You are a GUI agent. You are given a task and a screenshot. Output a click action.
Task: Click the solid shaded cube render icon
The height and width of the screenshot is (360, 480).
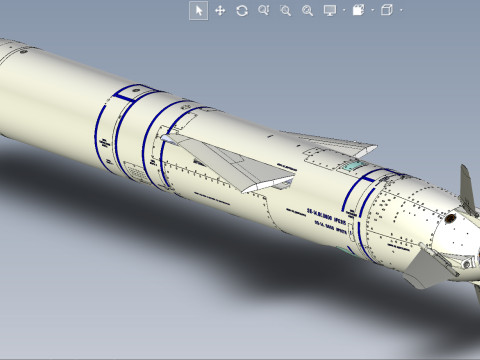358,10
